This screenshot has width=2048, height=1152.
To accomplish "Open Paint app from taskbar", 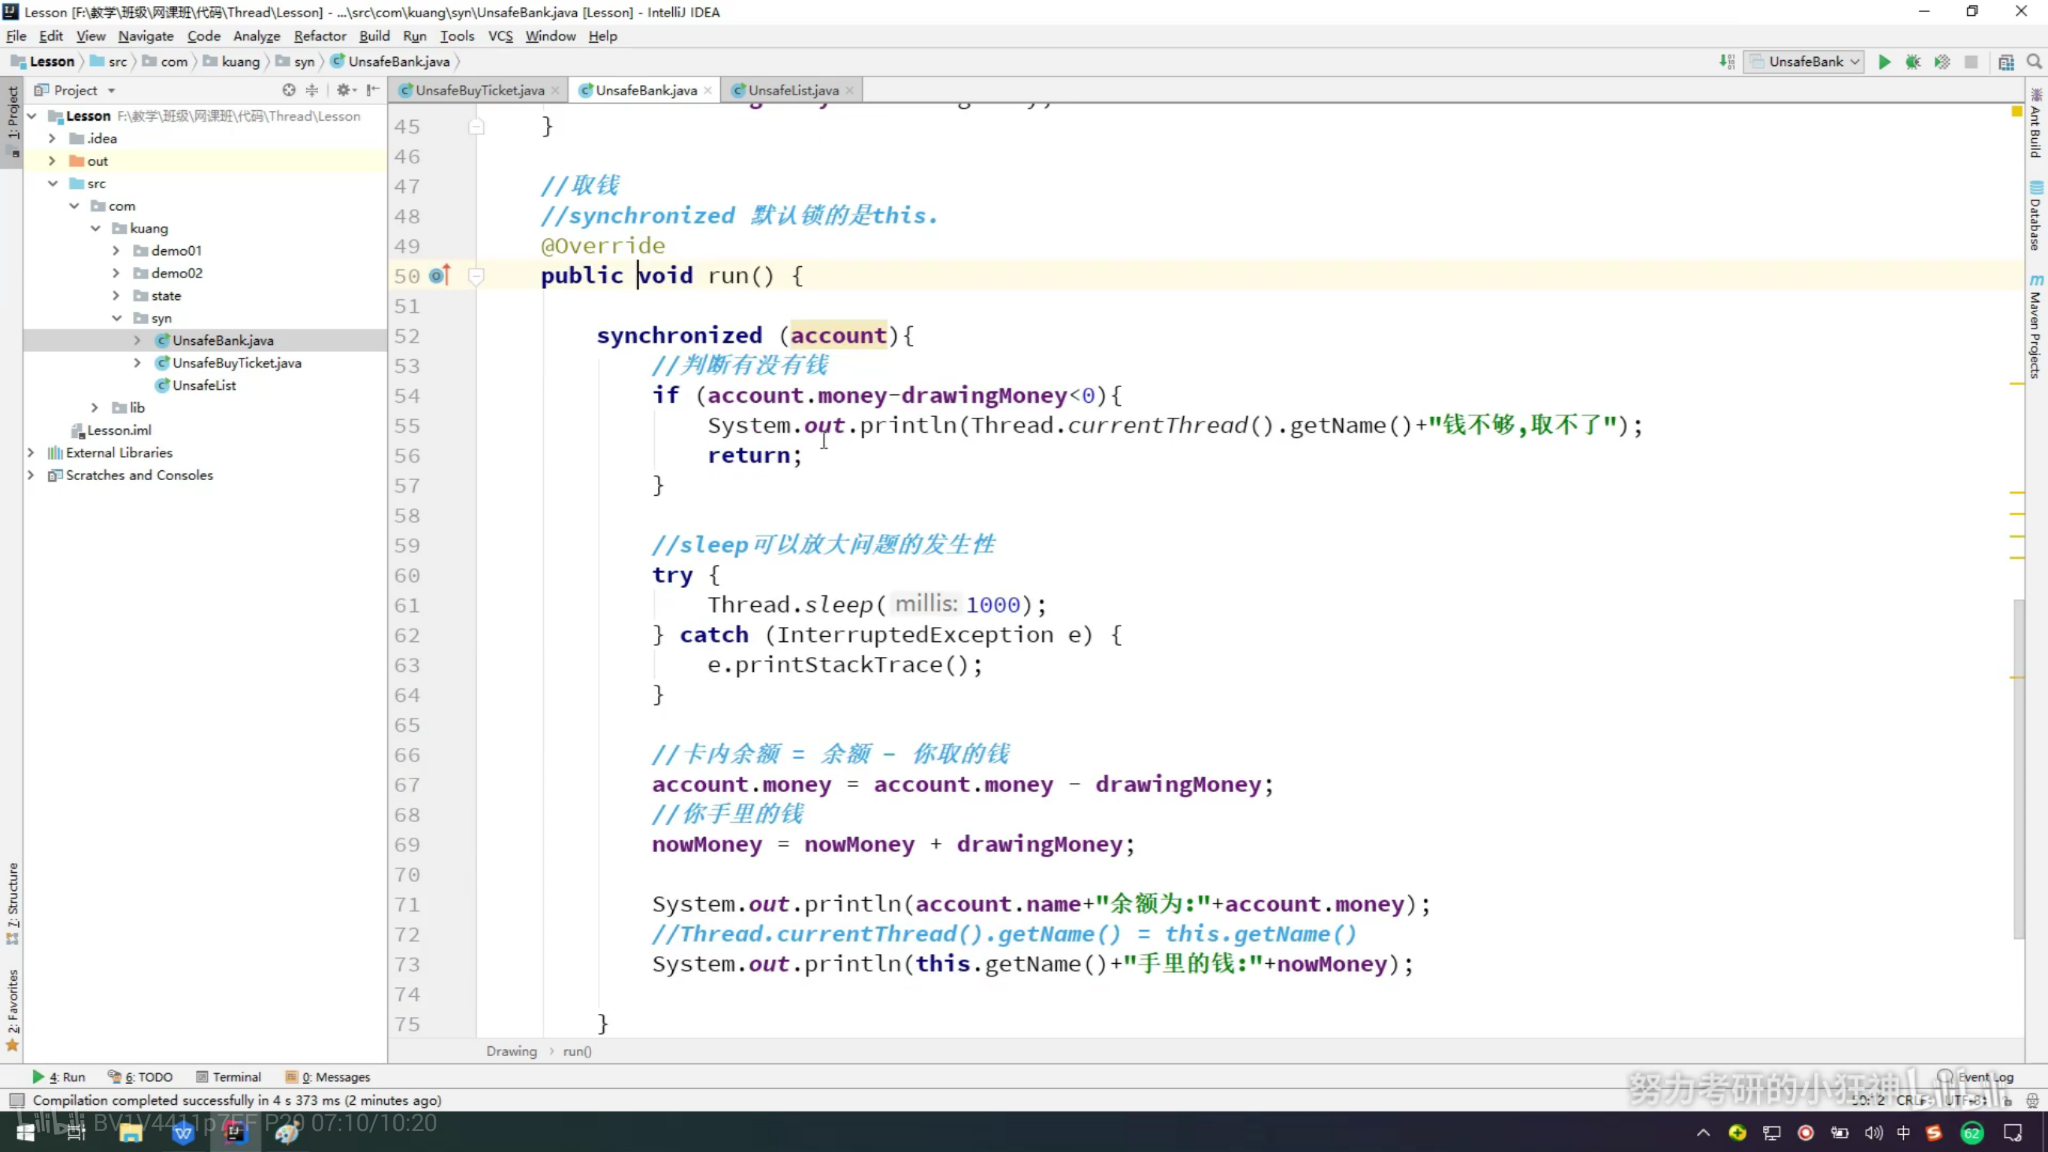I will pos(287,1132).
